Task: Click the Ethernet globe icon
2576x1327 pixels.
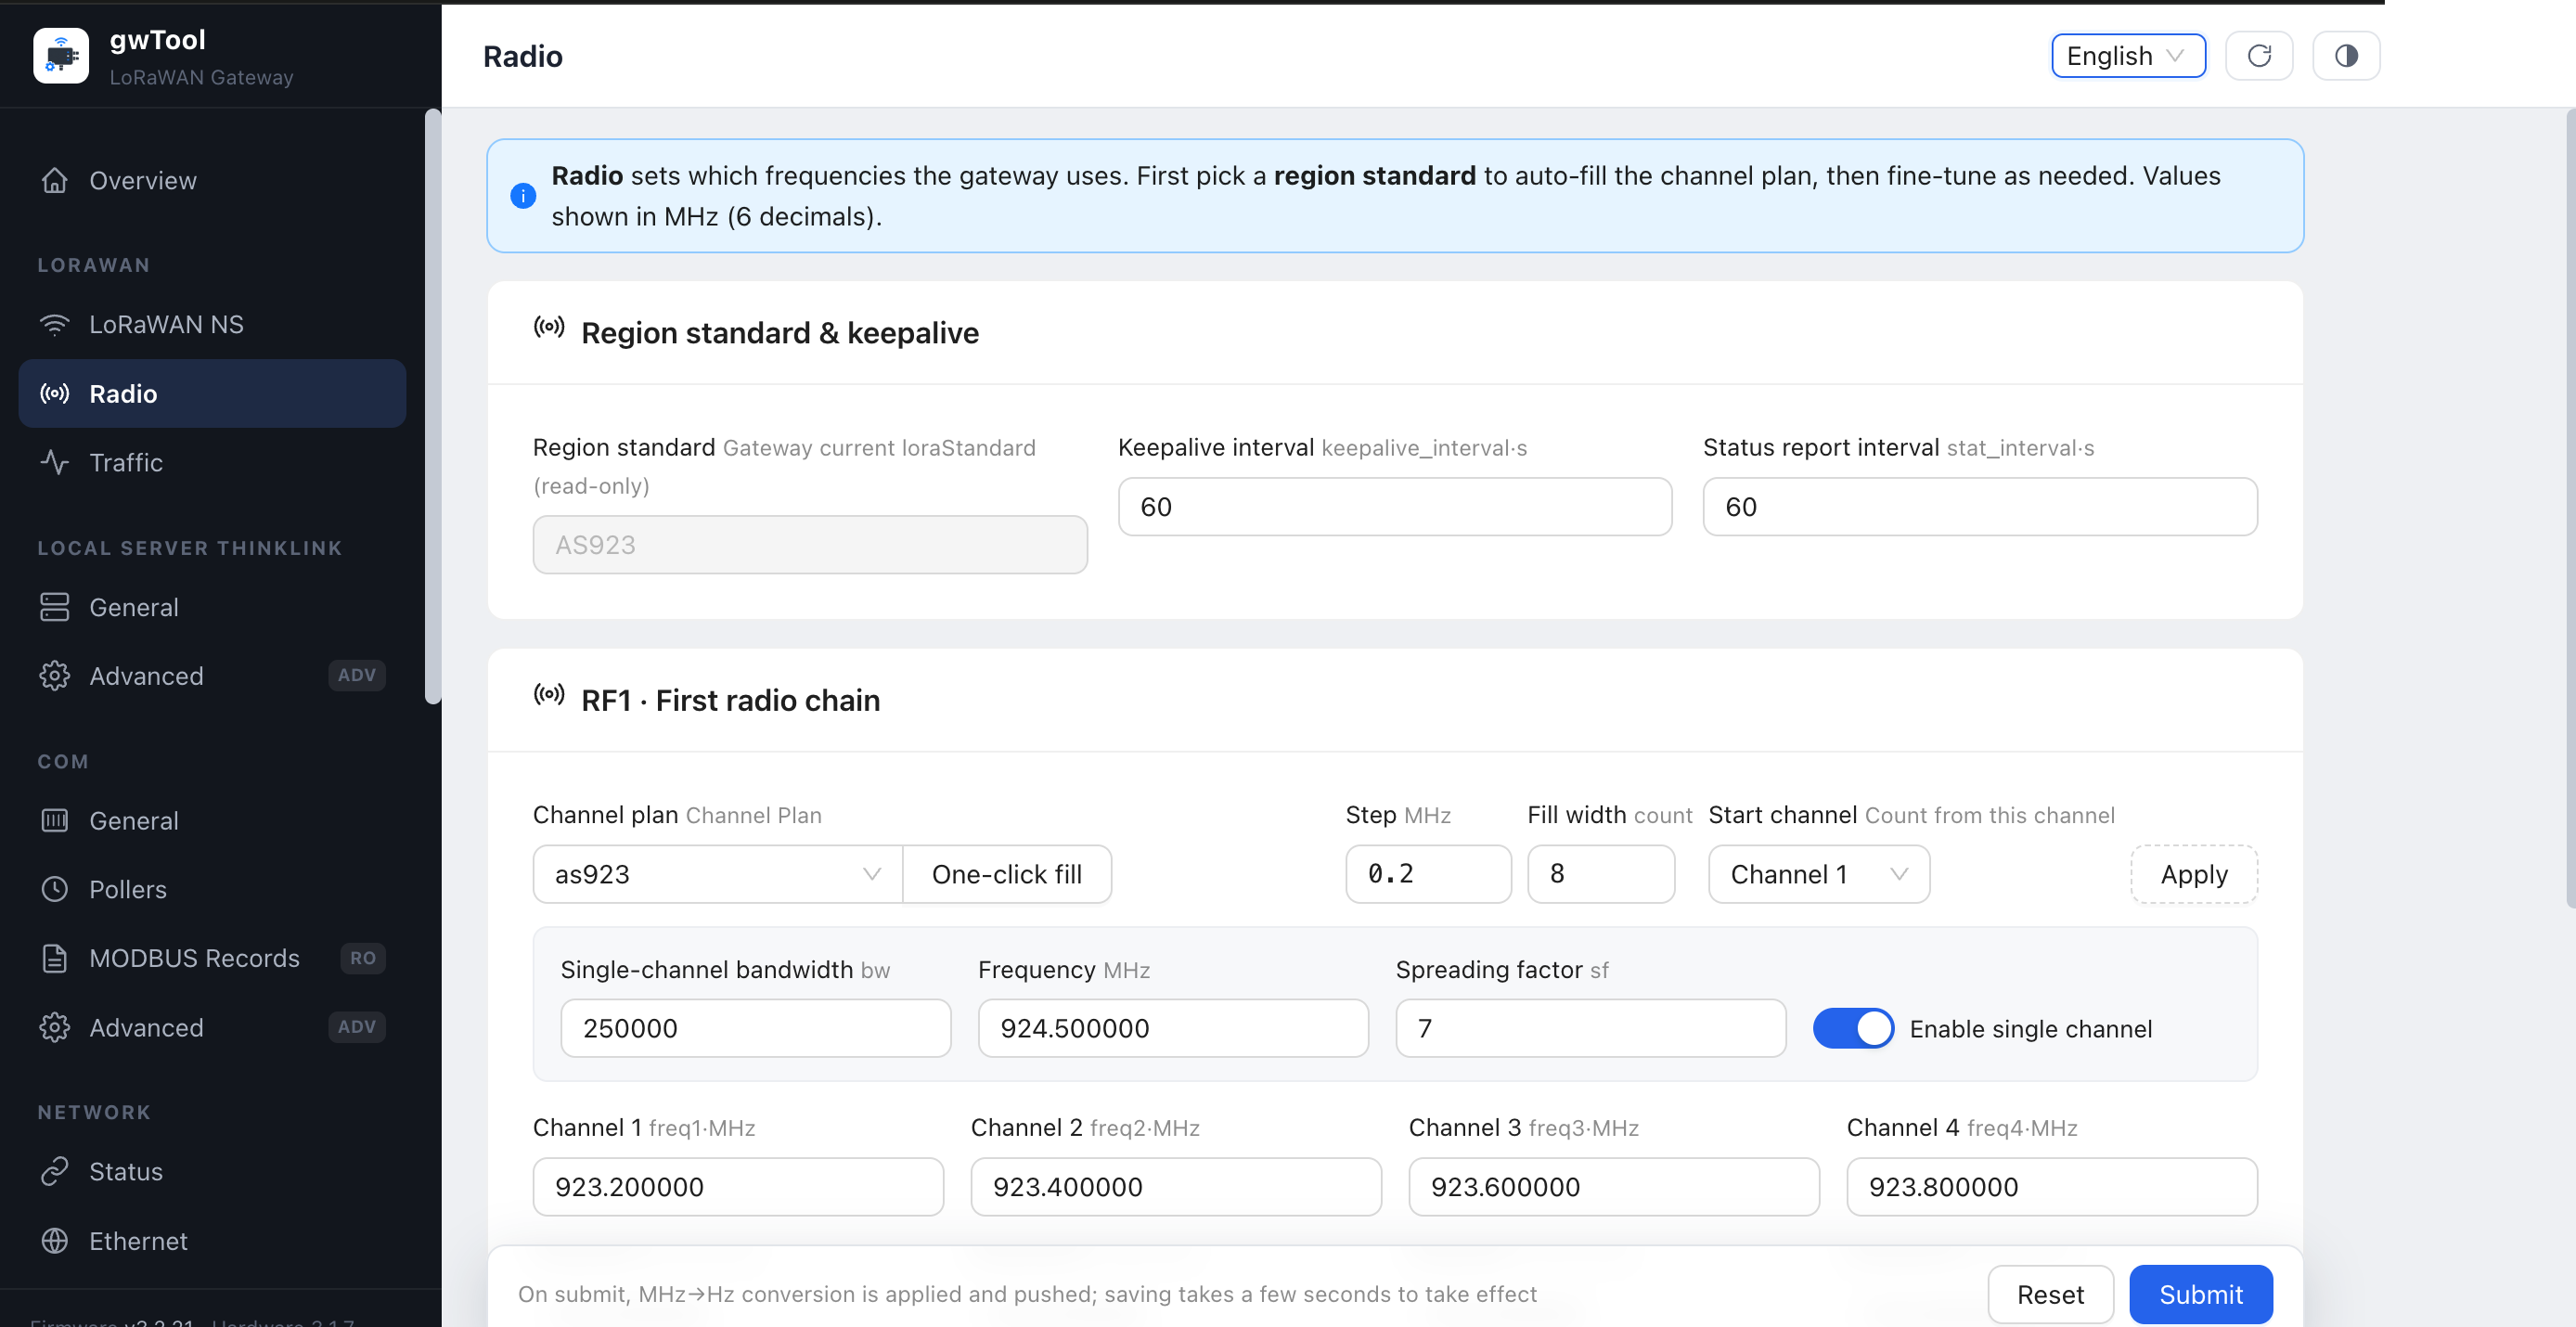Action: 55,1240
